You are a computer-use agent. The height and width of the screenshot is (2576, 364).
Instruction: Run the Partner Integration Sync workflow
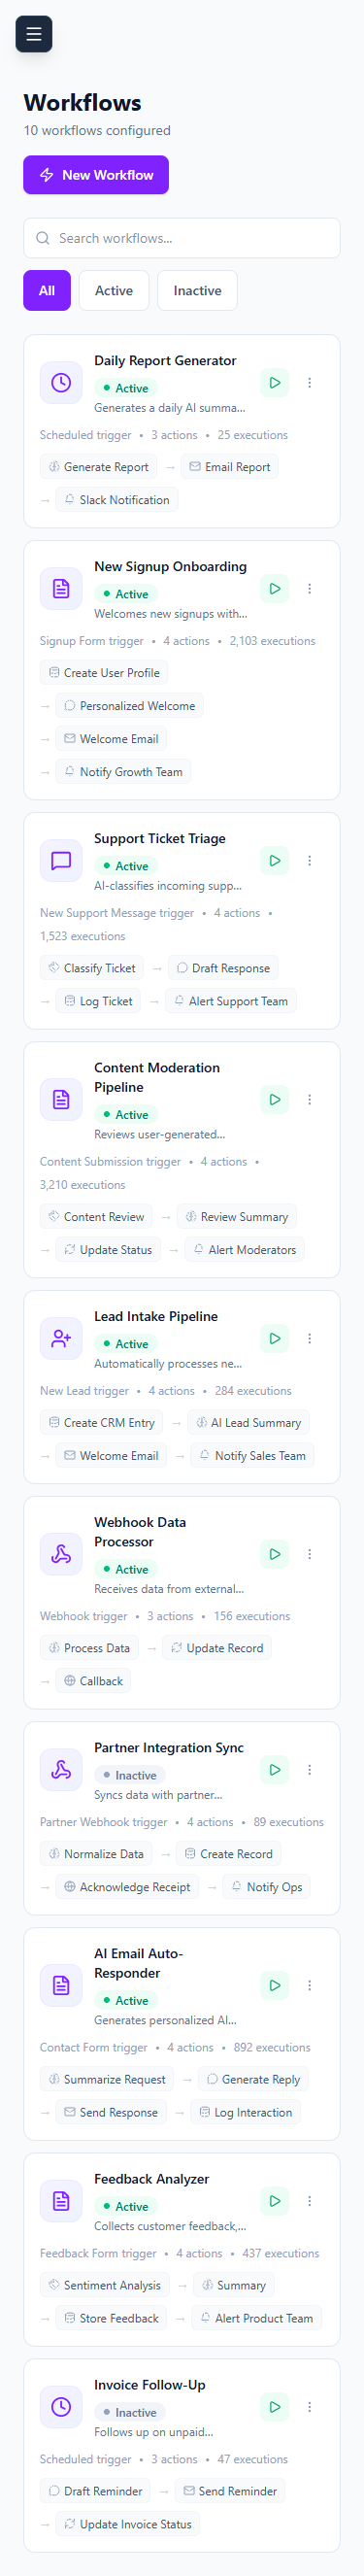(x=274, y=1770)
